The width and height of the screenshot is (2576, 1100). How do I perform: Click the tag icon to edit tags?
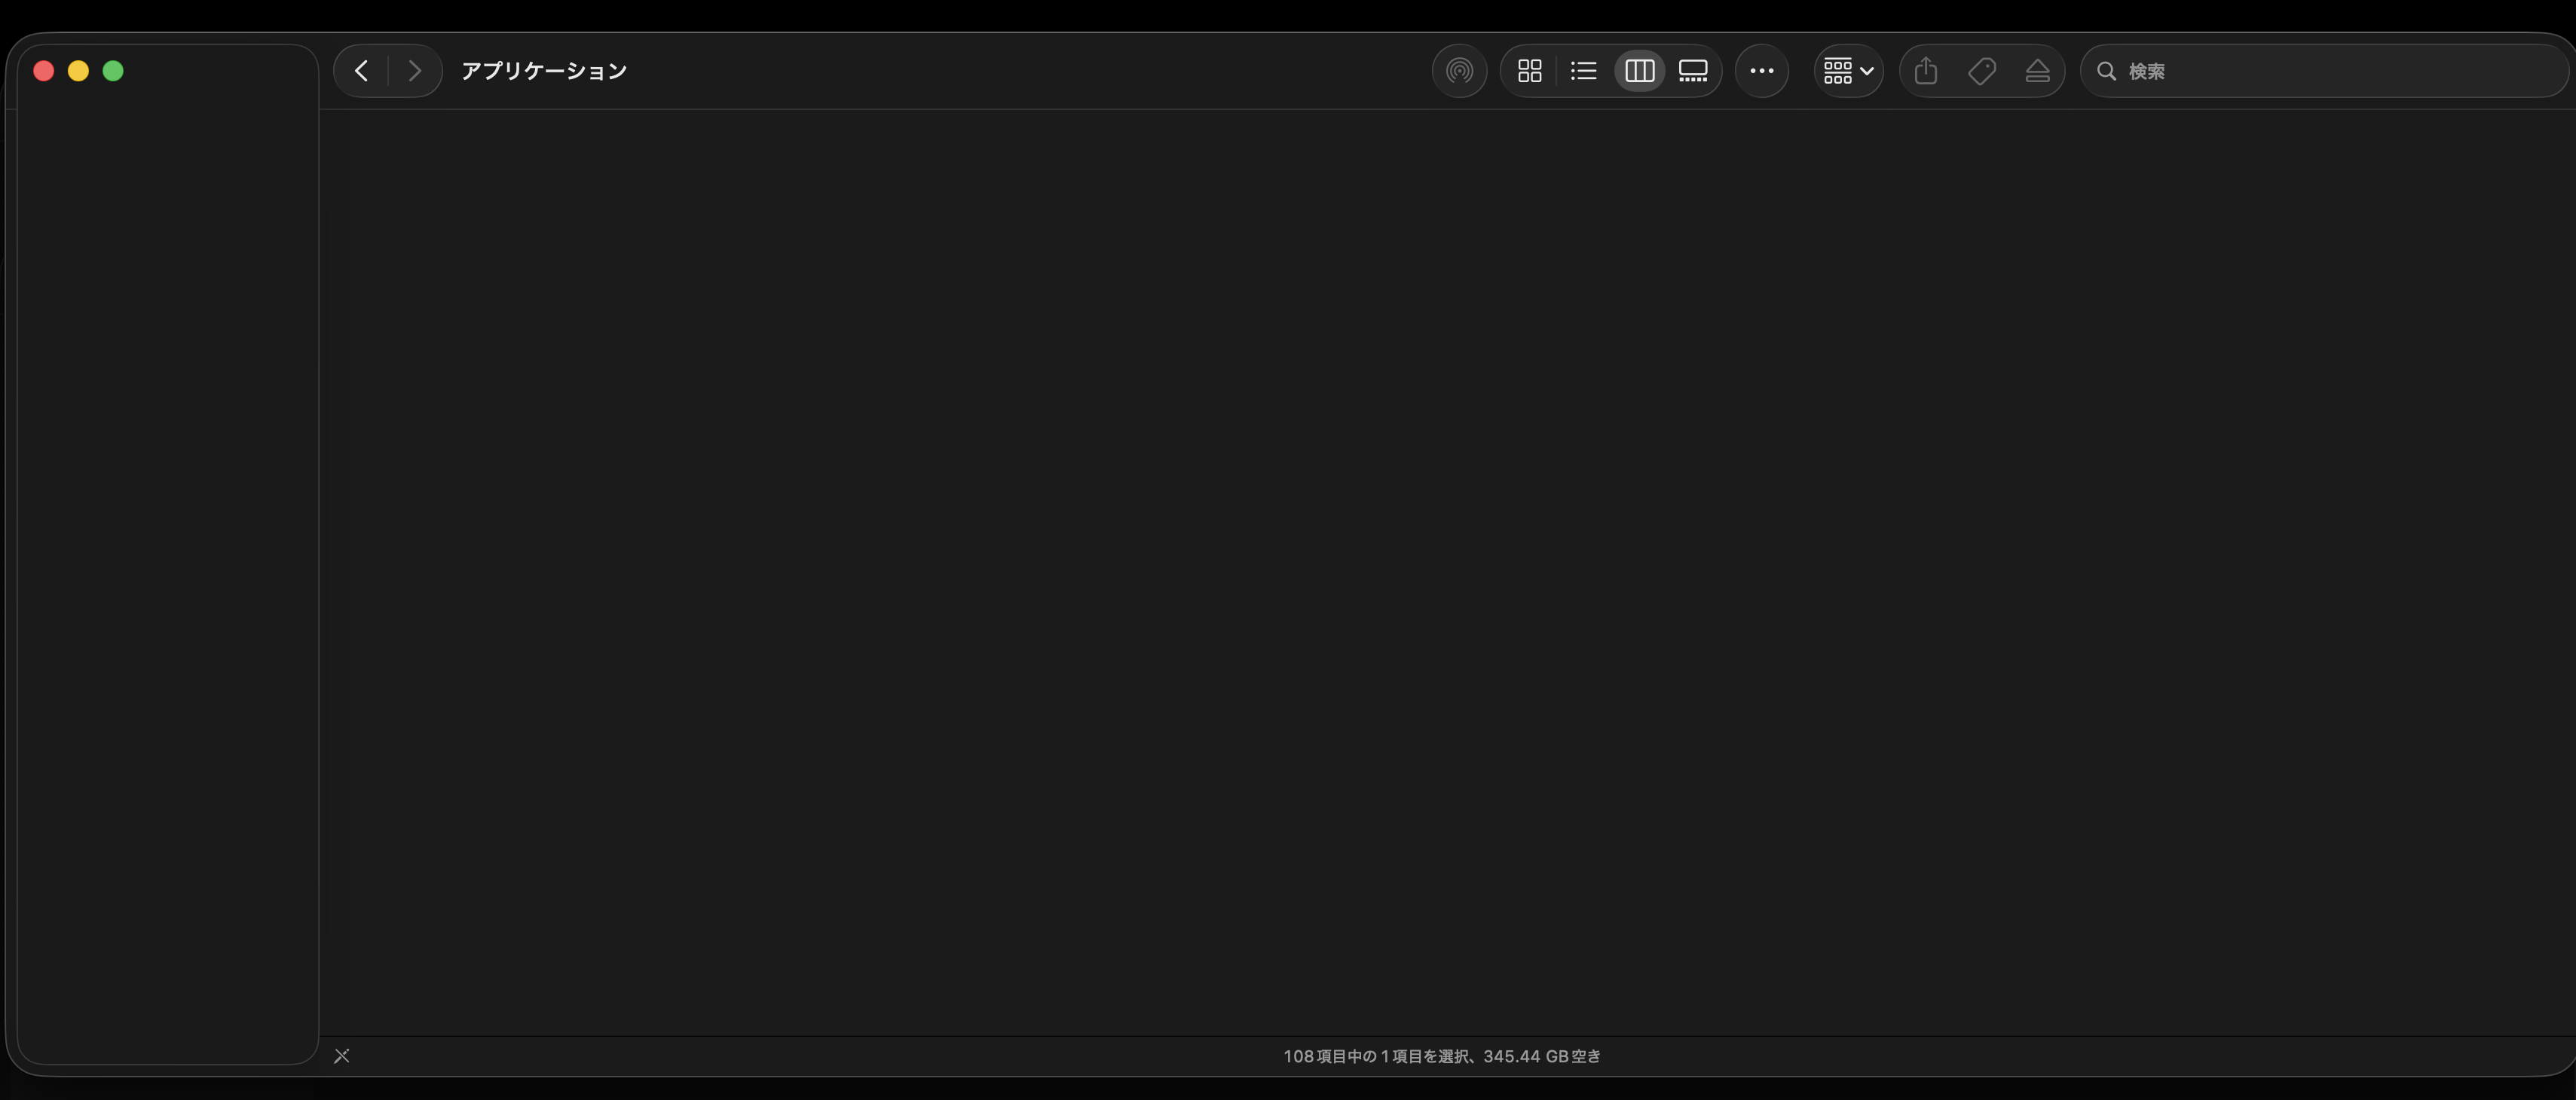1981,71
